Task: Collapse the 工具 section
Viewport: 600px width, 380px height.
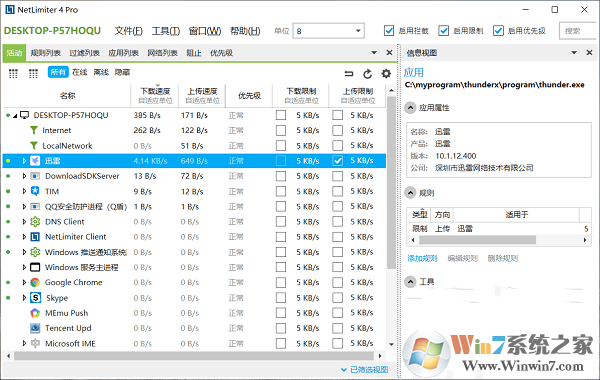Action: (410, 282)
